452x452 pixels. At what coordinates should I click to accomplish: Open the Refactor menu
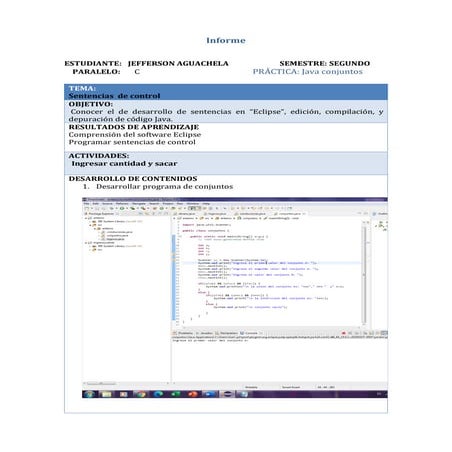tap(122, 204)
